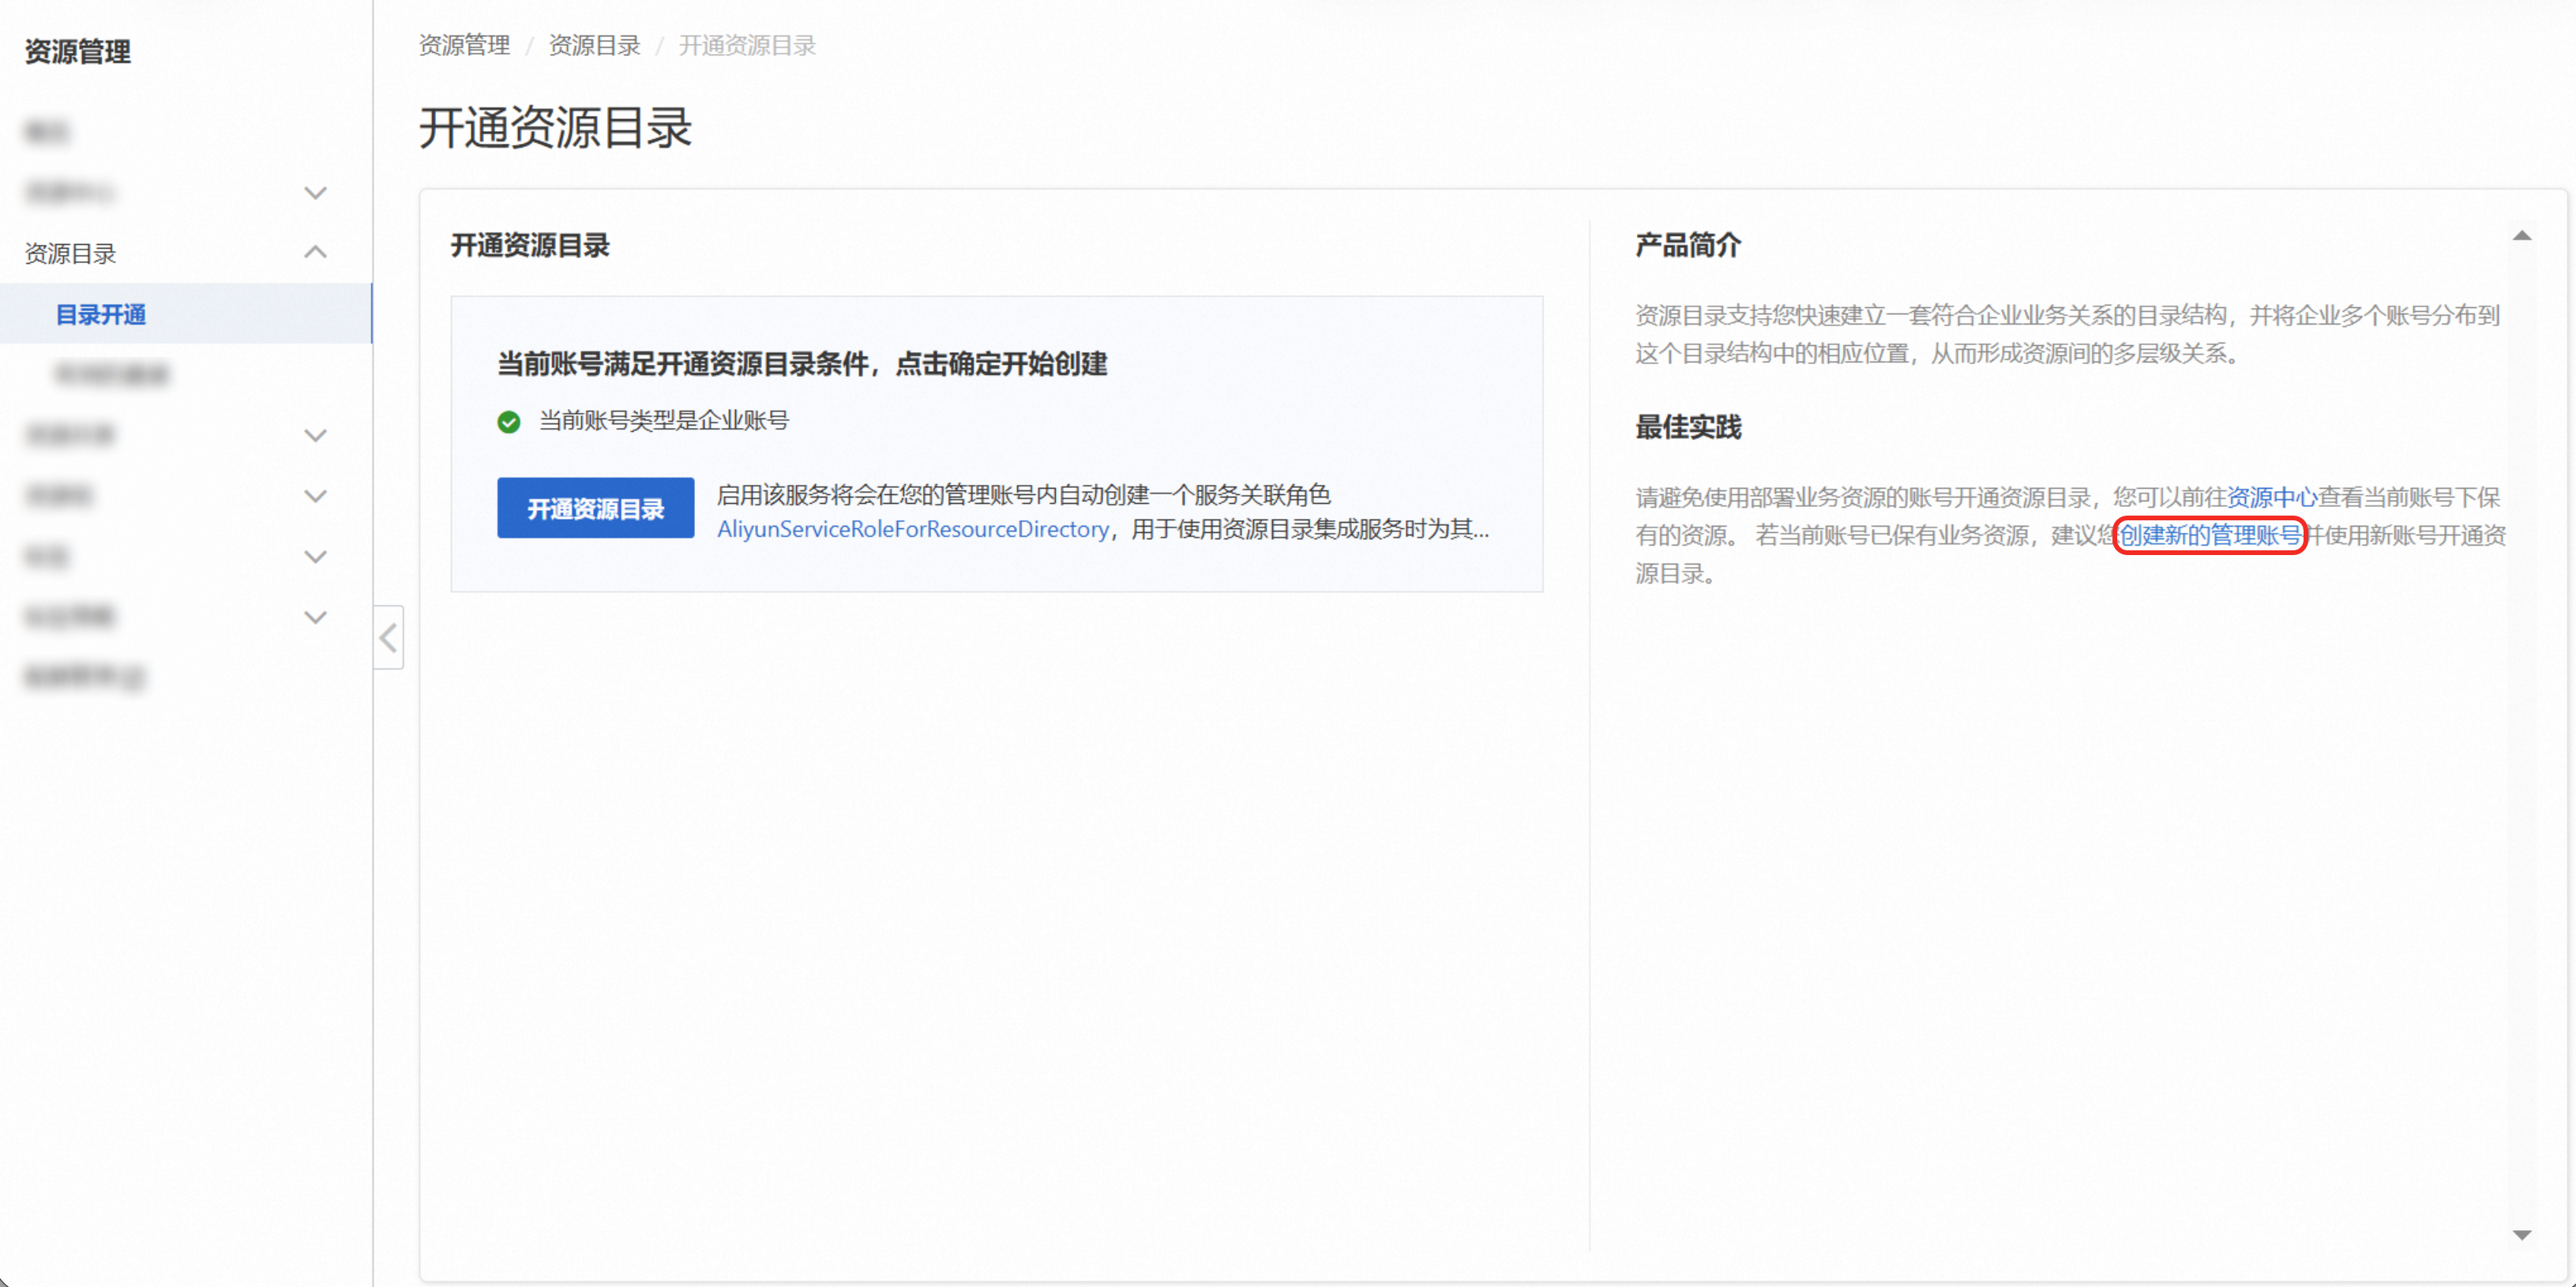Image resolution: width=2576 pixels, height=1287 pixels.
Task: Go to 资源目录 breadcrumb
Action: (x=594, y=45)
